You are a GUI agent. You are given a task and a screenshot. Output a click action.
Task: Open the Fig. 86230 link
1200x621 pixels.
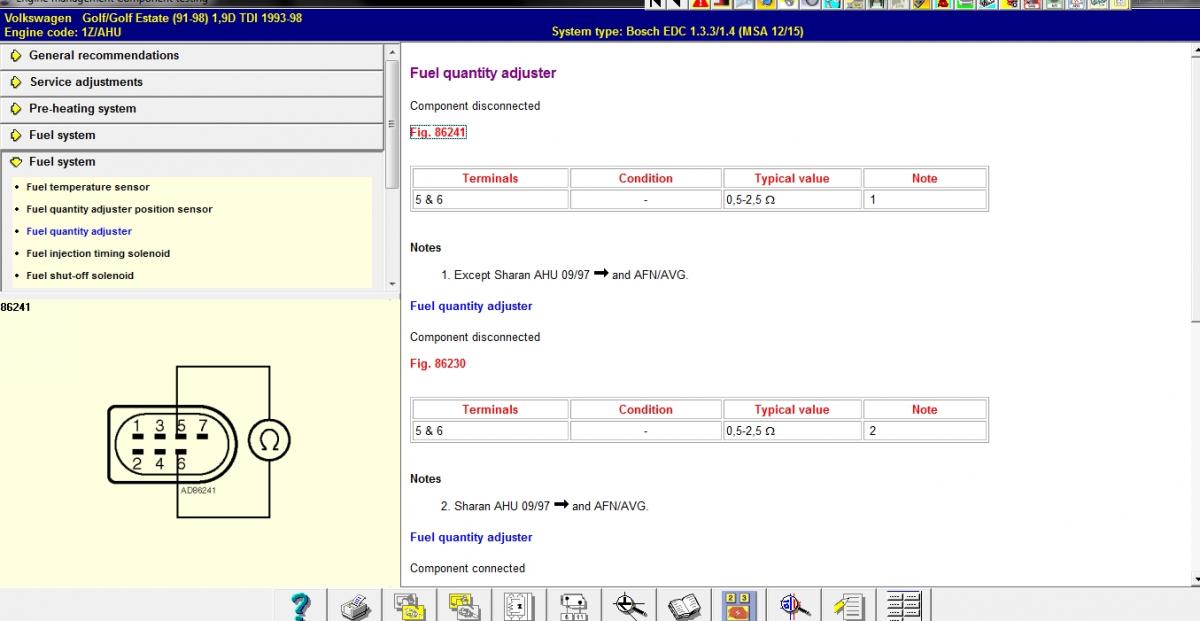[438, 364]
